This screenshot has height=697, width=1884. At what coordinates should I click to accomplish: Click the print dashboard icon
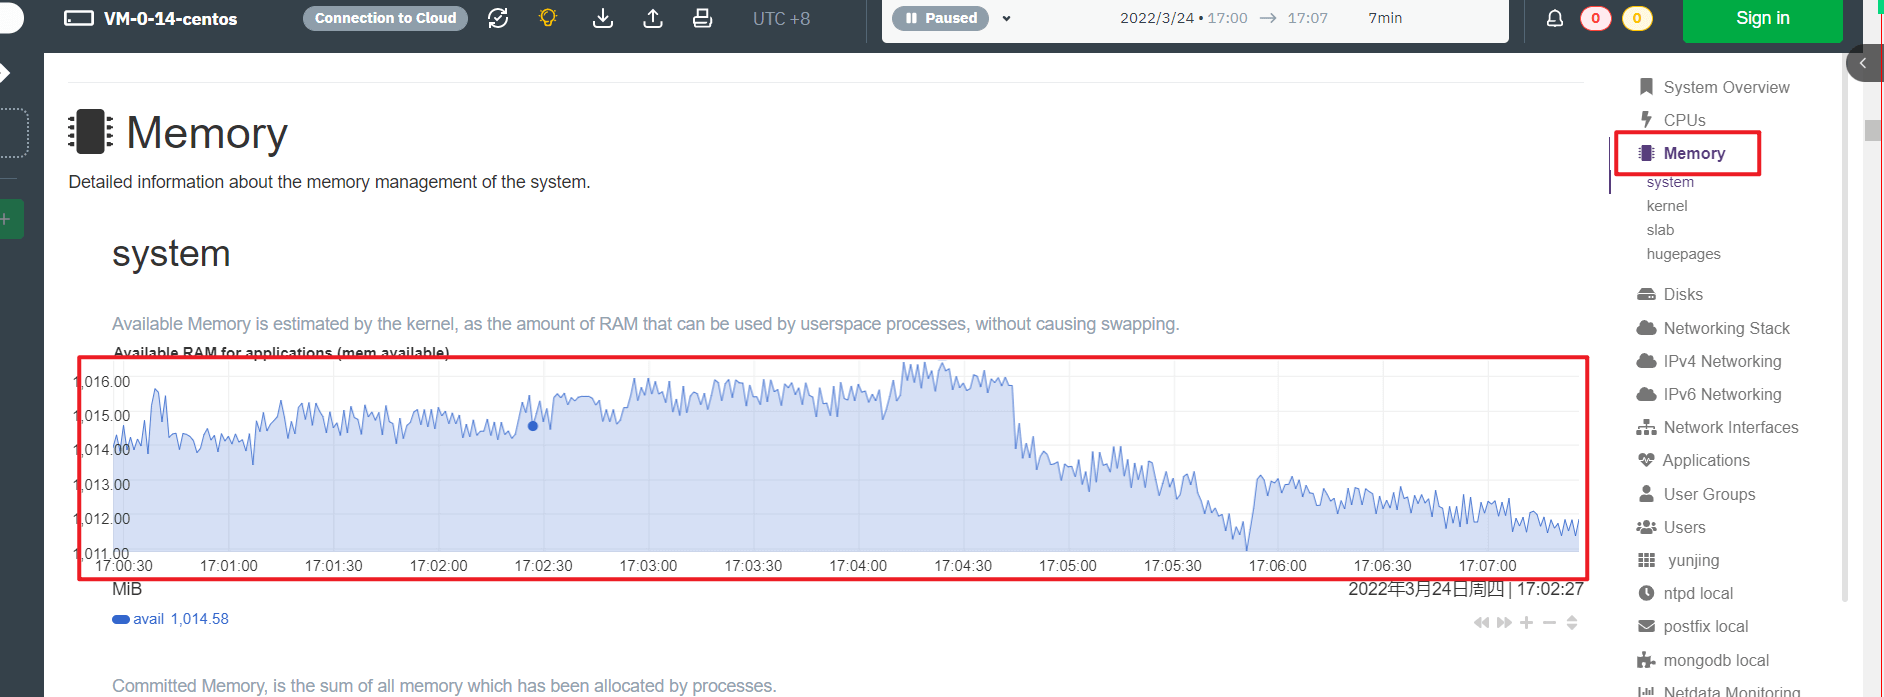pos(703,18)
